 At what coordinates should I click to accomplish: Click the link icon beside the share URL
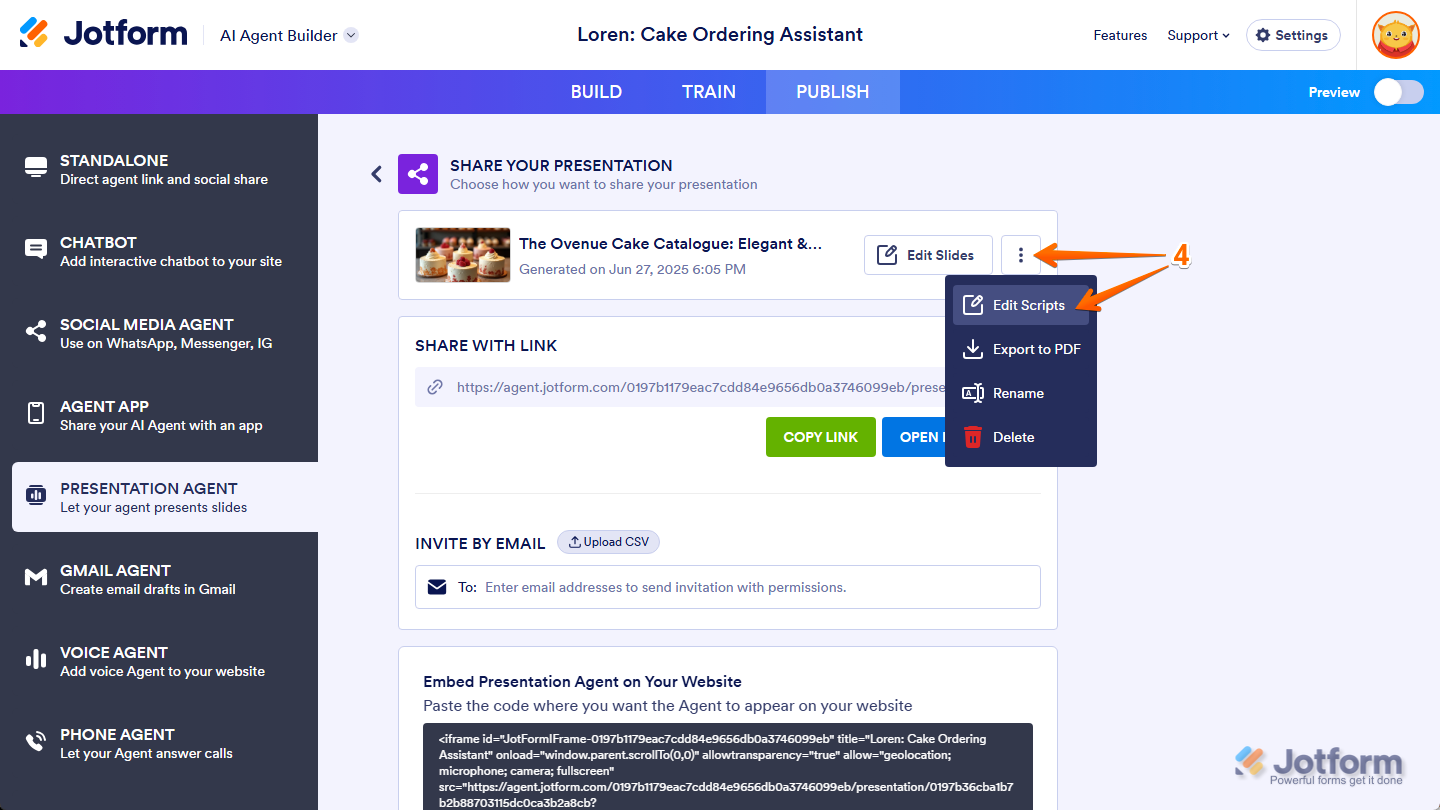tap(435, 387)
